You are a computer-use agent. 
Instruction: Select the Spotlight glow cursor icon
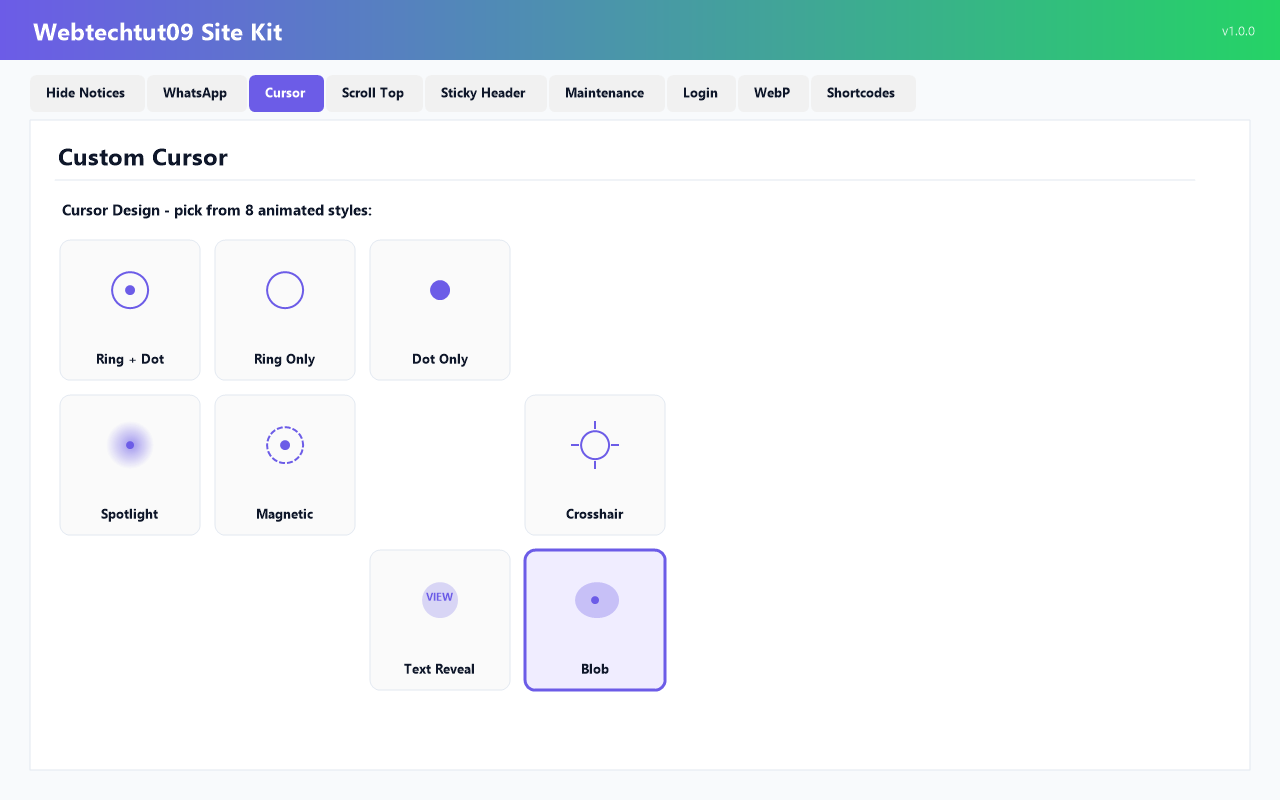[x=130, y=445]
